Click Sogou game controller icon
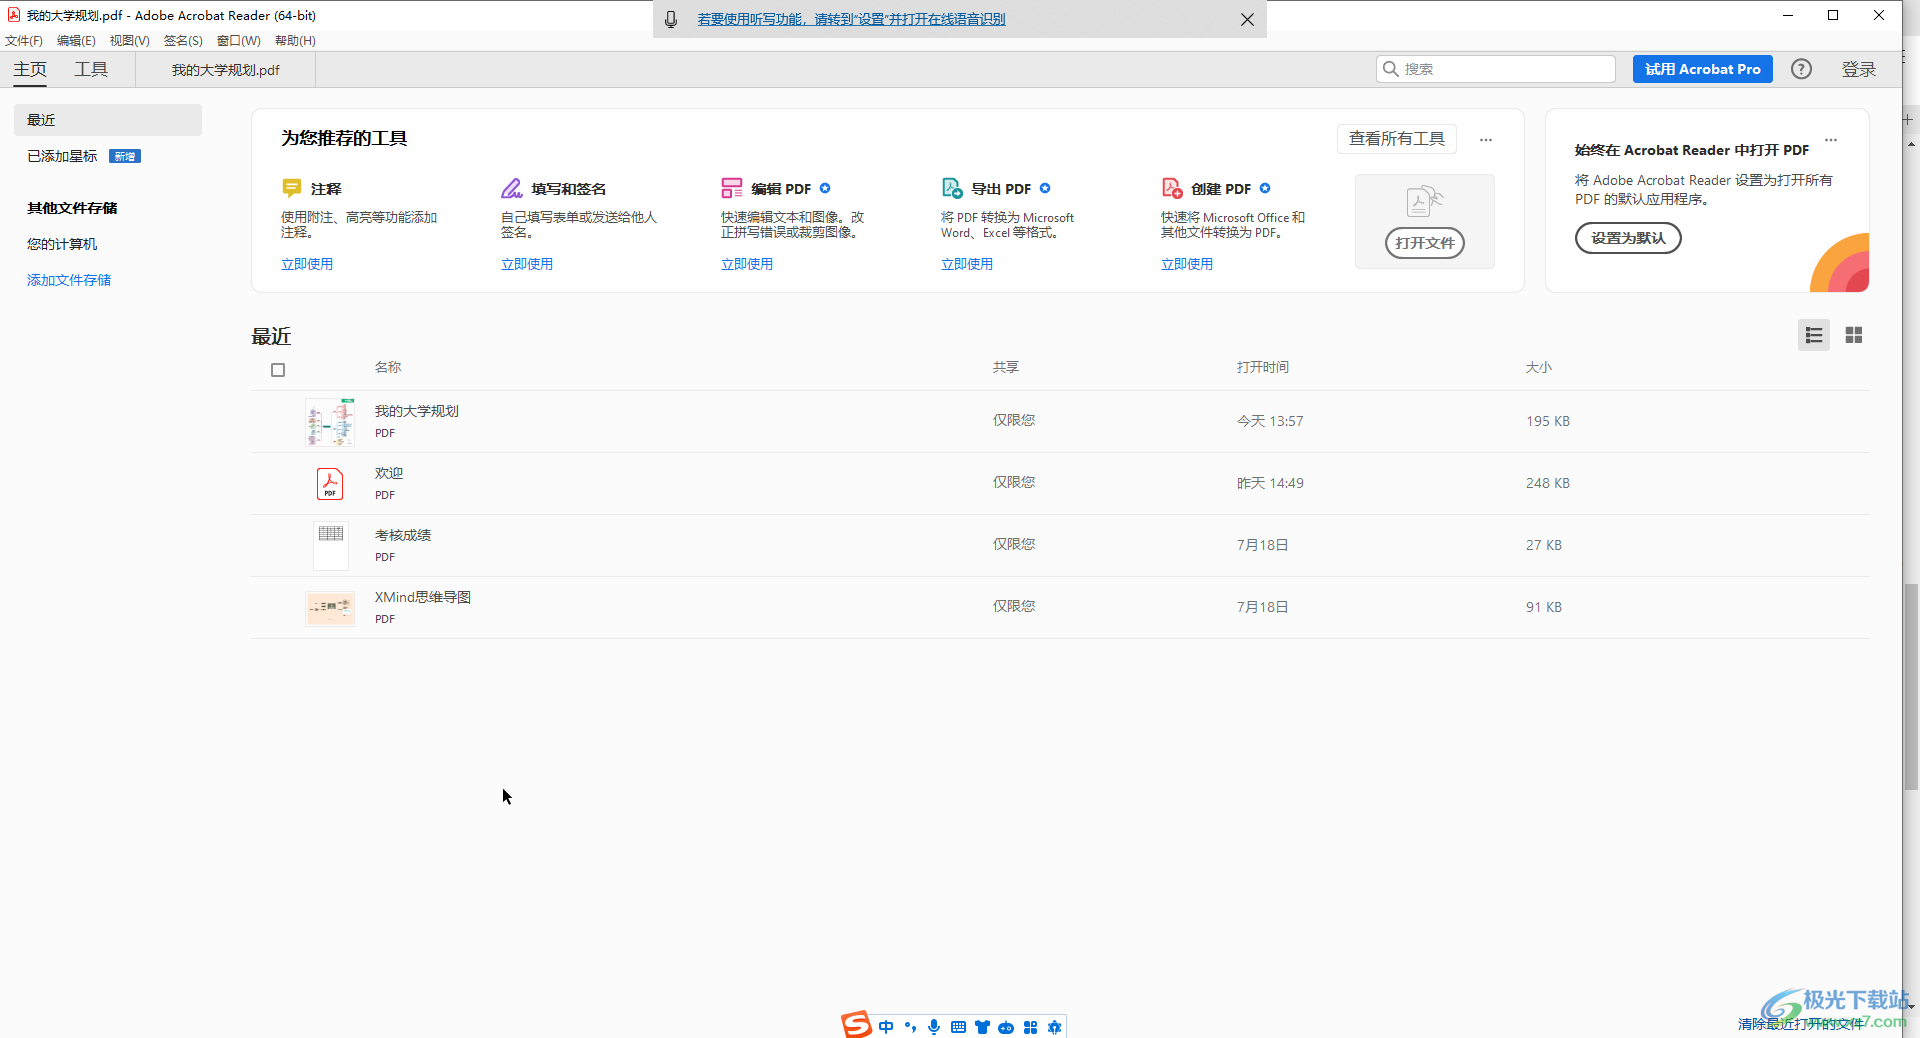The height and width of the screenshot is (1038, 1920). (x=1006, y=1027)
